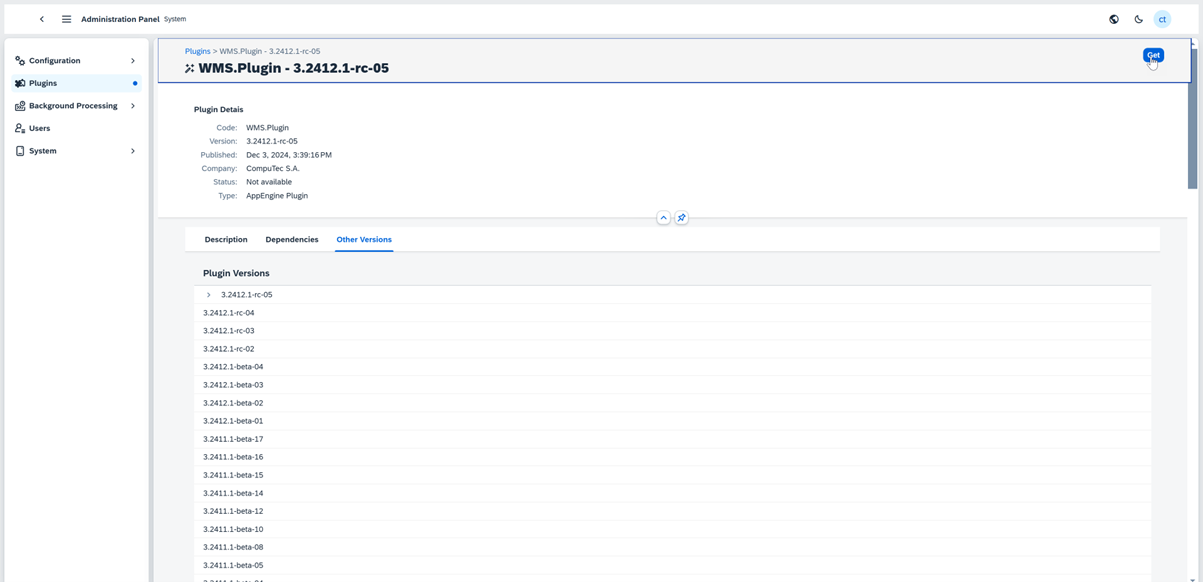Select the Other Versions tab
The image size is (1203, 582).
364,240
